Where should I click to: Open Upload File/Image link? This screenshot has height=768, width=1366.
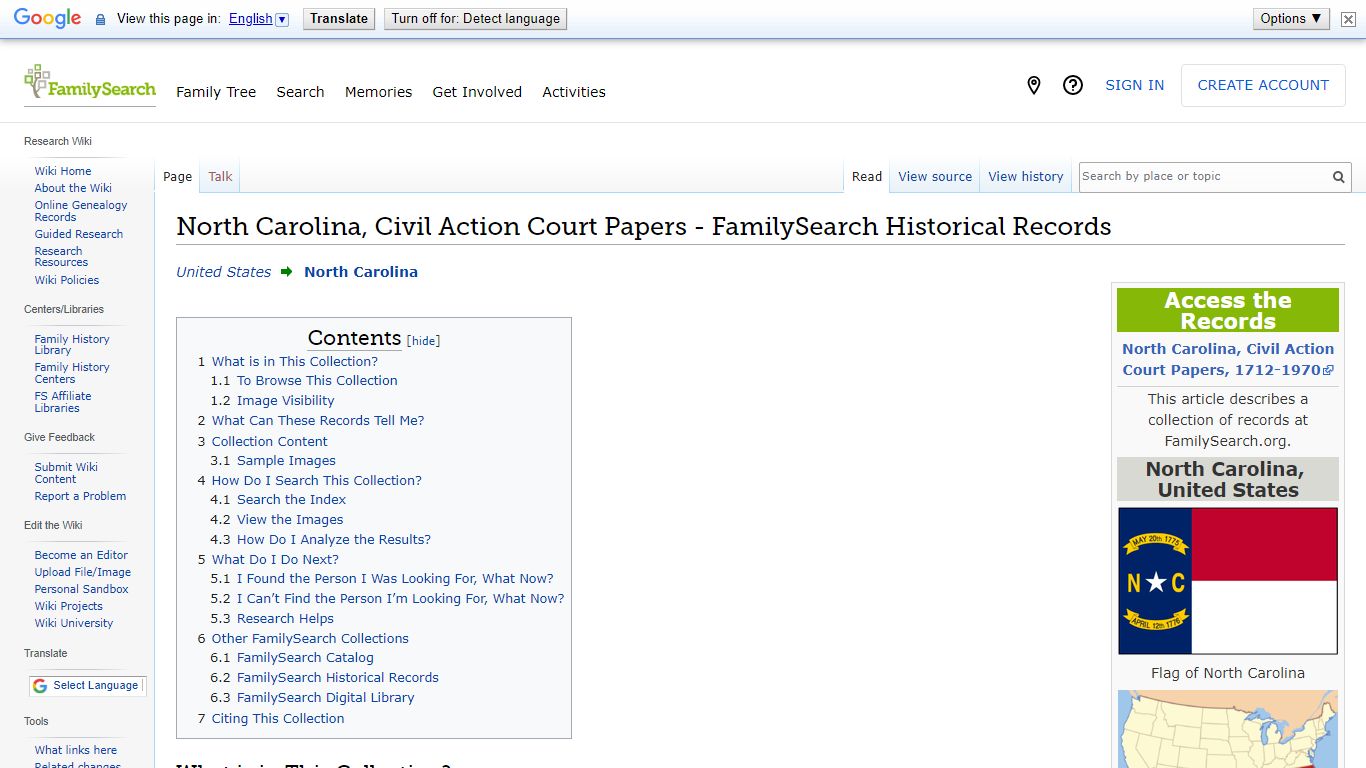click(x=83, y=572)
